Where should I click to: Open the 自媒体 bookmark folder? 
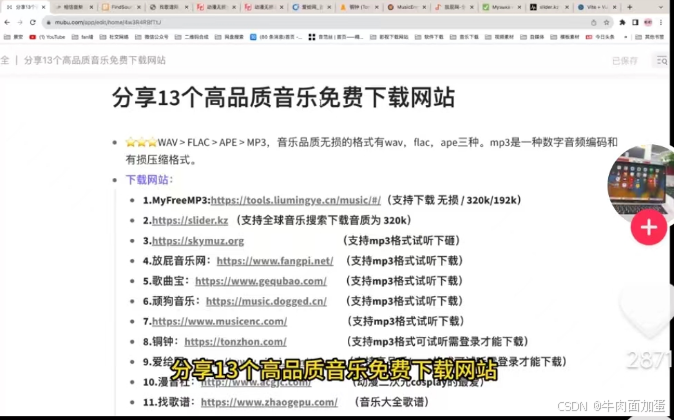pyautogui.click(x=532, y=37)
